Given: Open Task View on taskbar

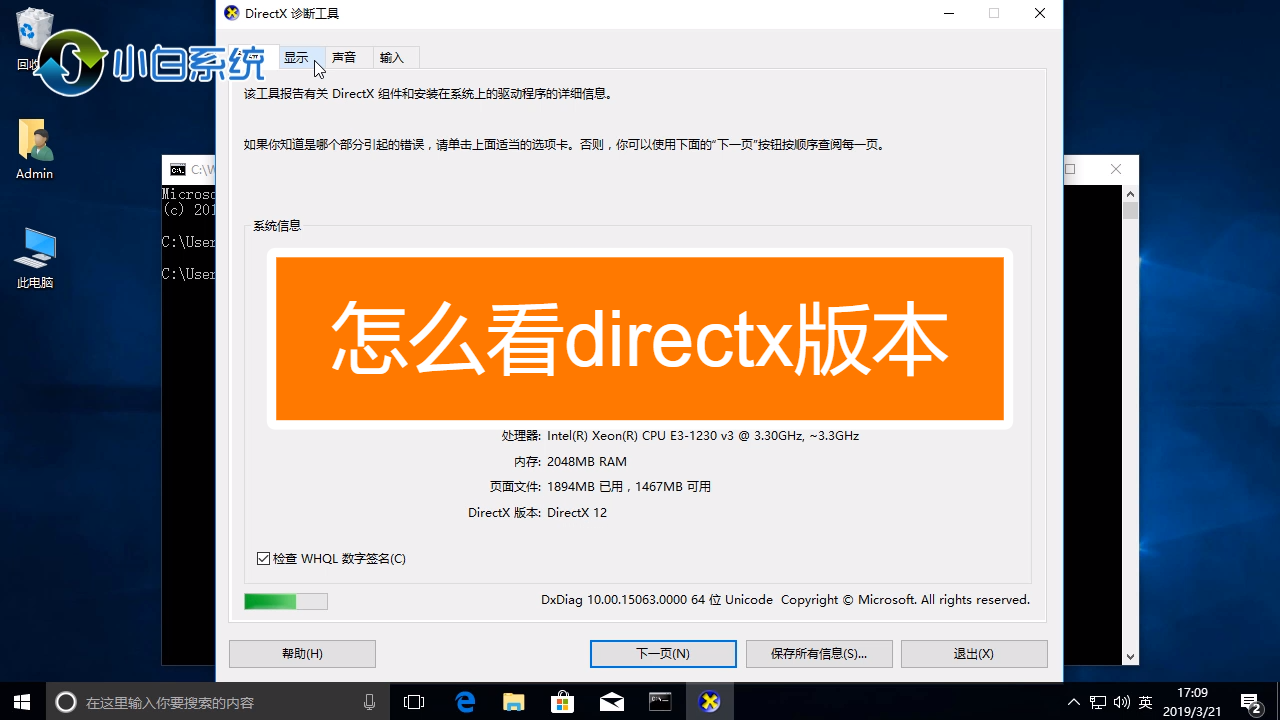Looking at the screenshot, I should click(414, 702).
